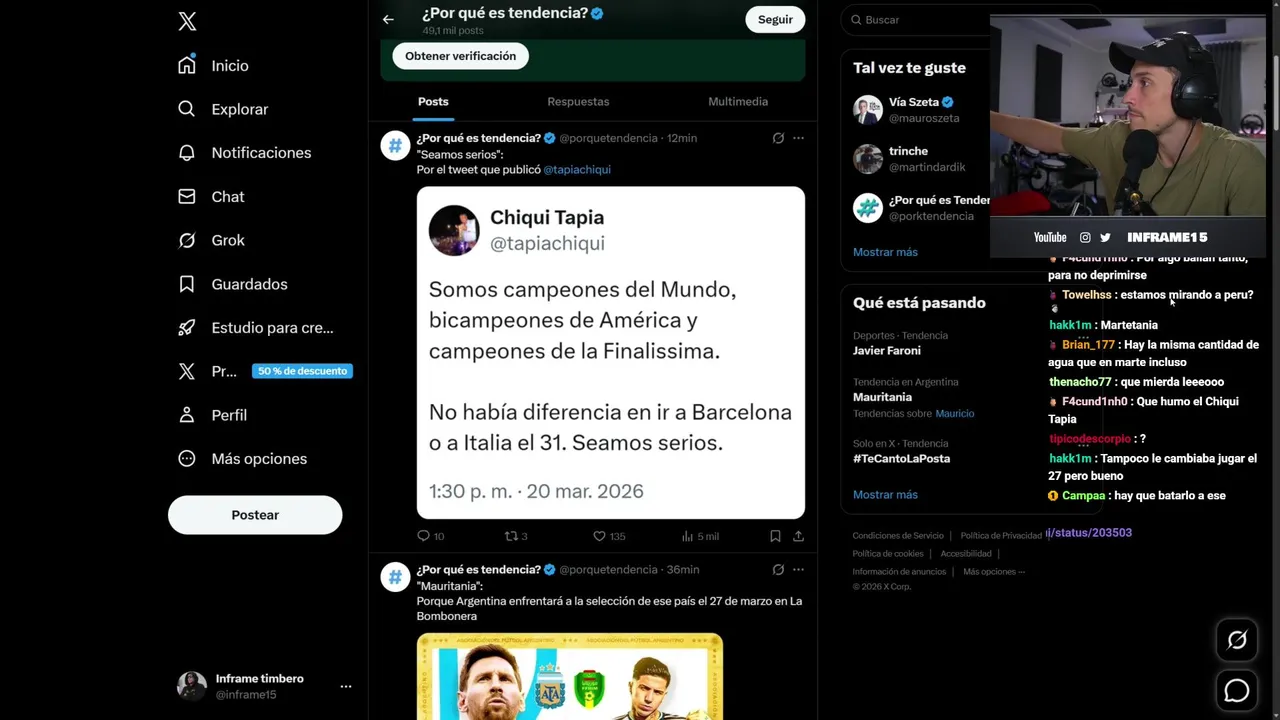
Task: Open the floating chat messages button
Action: pos(1237,691)
